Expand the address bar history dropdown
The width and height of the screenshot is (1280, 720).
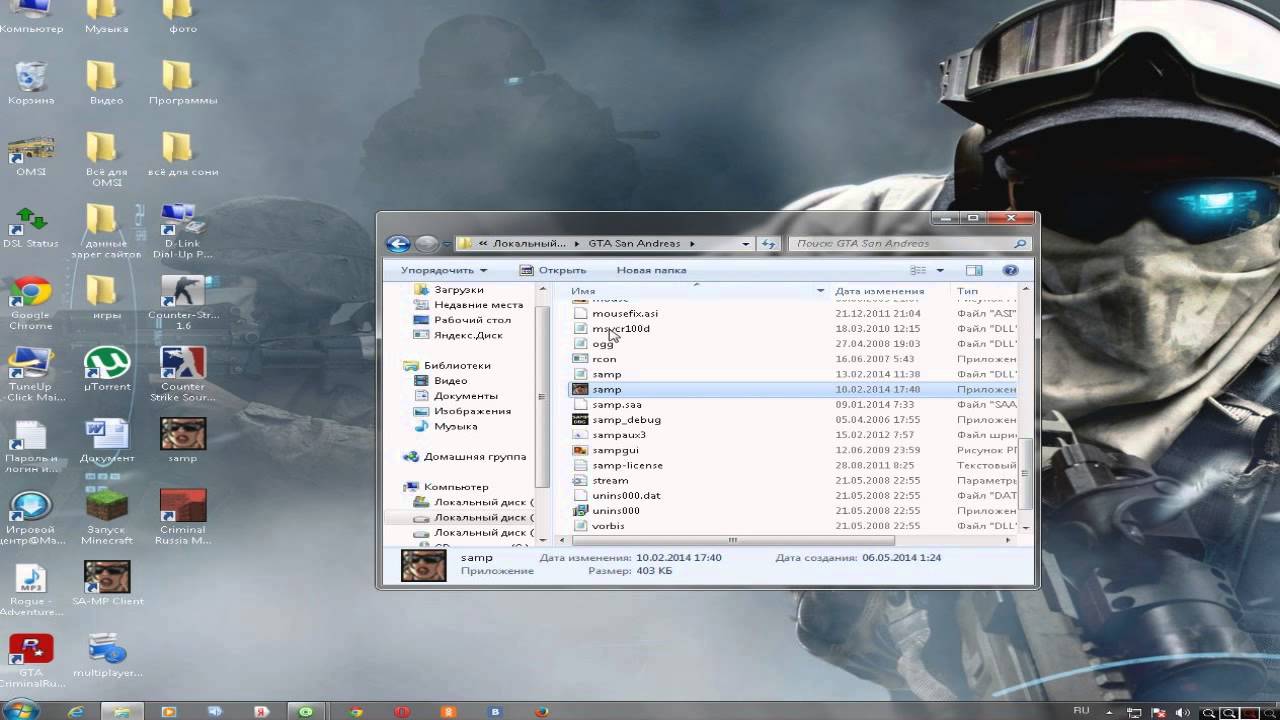tap(746, 243)
